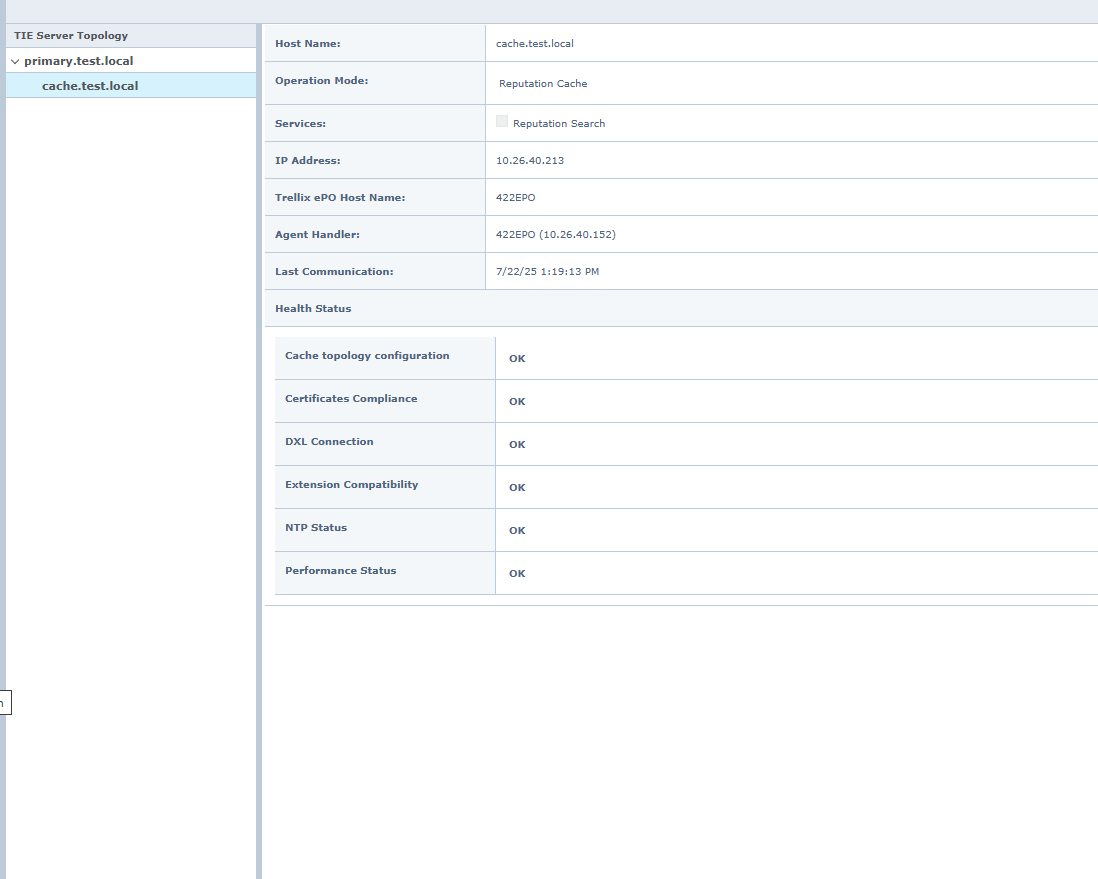
Task: Click Agent Handler value 422EPO (10.26.40.152)
Action: coord(556,235)
